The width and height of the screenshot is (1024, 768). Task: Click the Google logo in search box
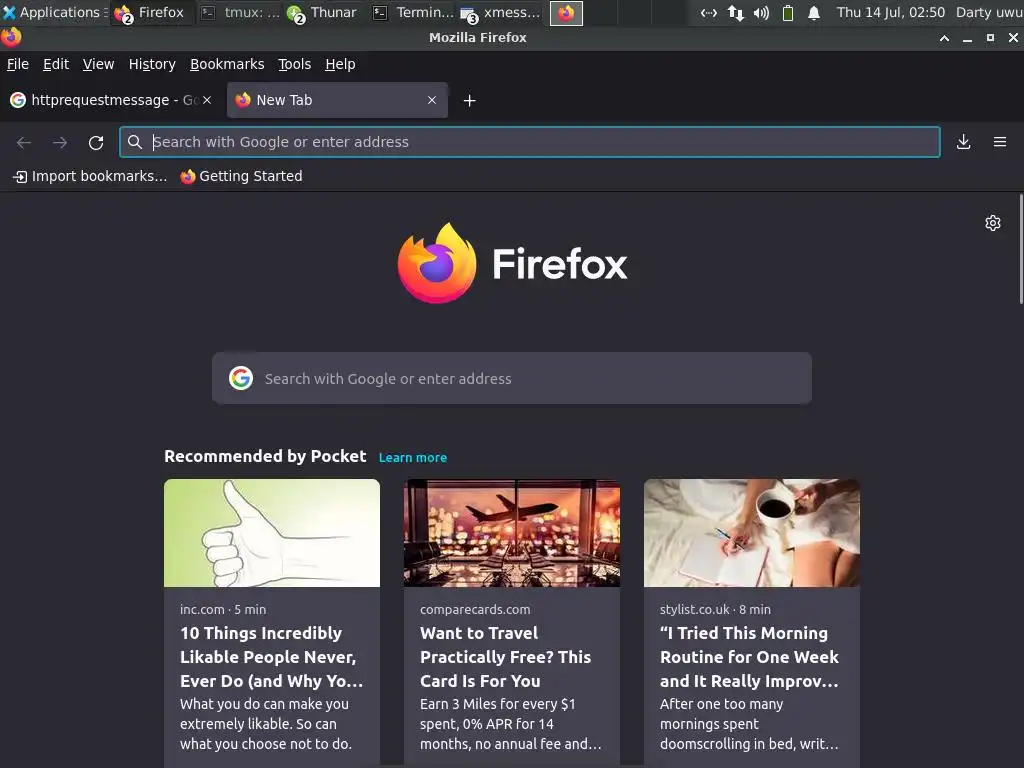point(241,378)
